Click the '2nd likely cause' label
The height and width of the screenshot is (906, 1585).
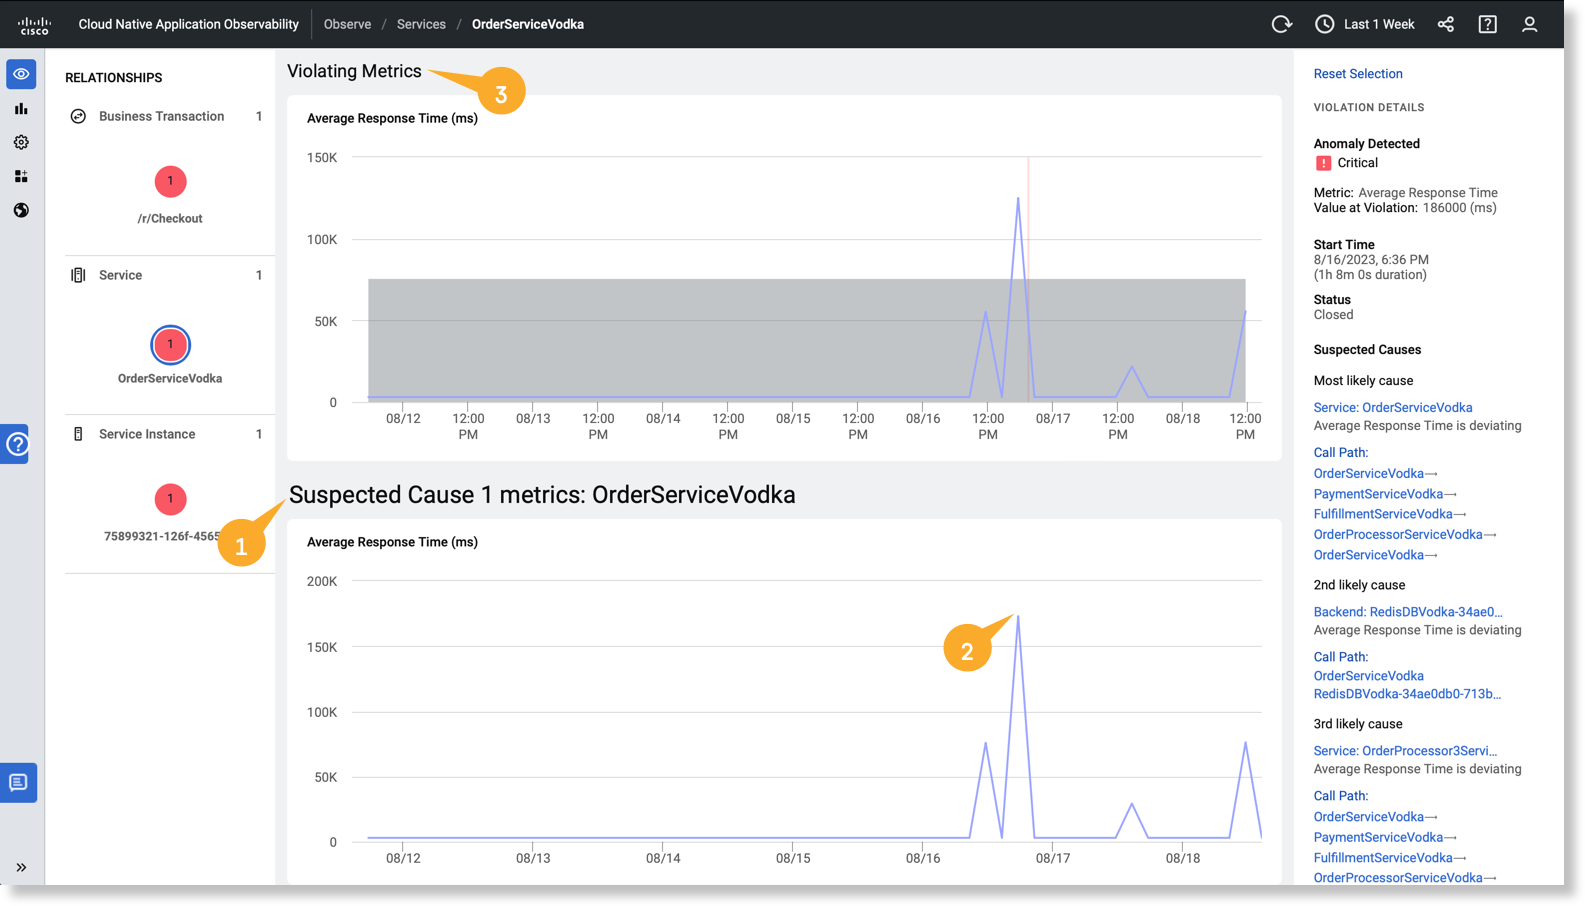(1358, 585)
